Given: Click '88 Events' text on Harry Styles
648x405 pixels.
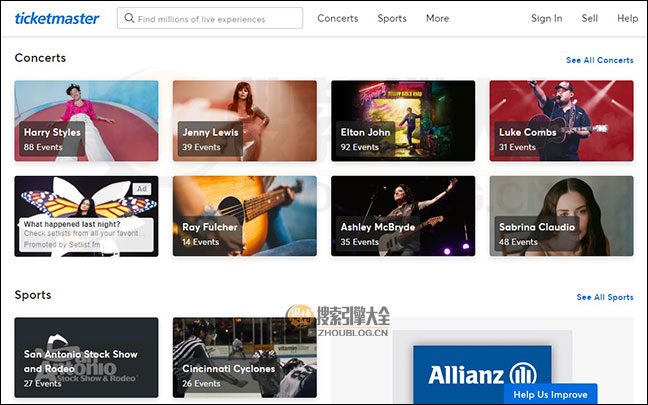Looking at the screenshot, I should (43, 147).
